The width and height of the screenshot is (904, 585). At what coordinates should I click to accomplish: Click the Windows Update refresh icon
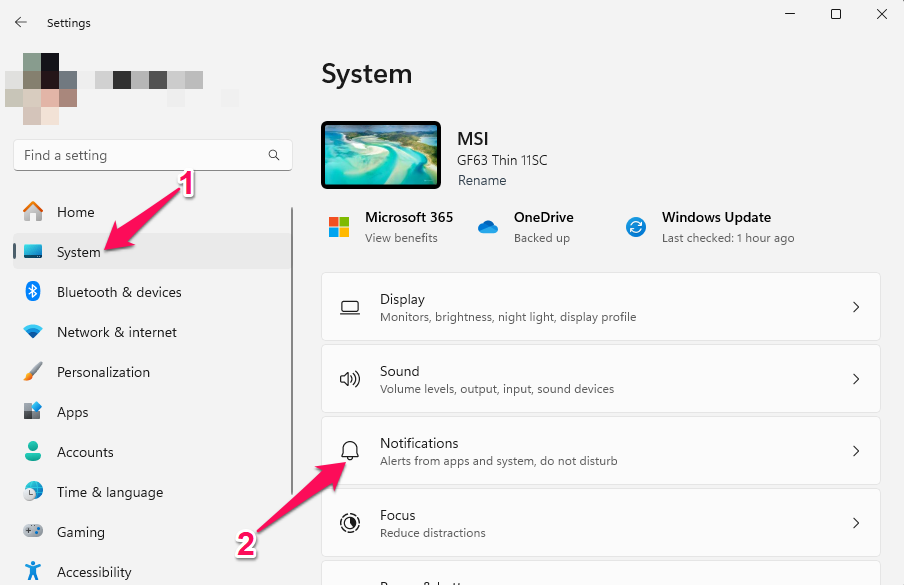pos(636,227)
